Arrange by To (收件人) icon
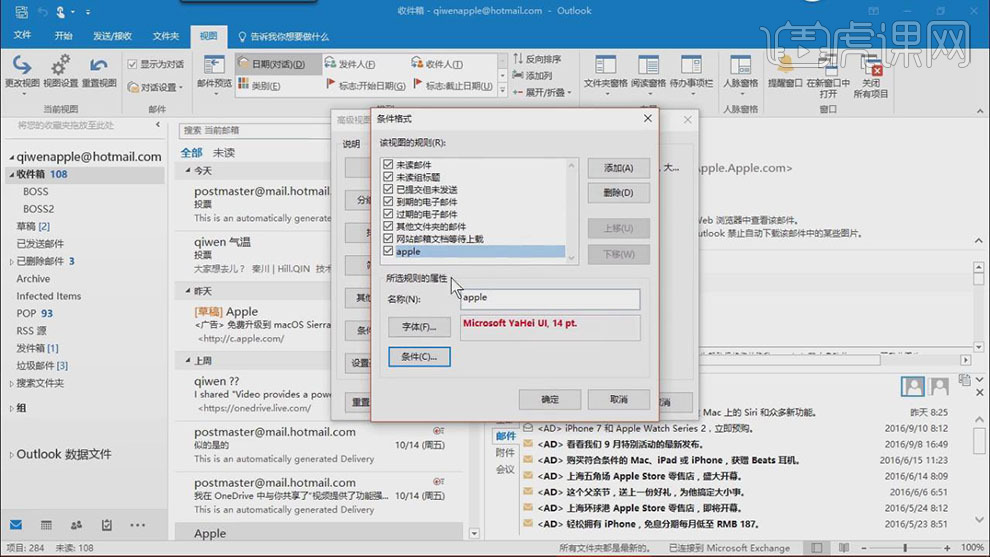Screen dimensions: 990x557 (x=417, y=63)
